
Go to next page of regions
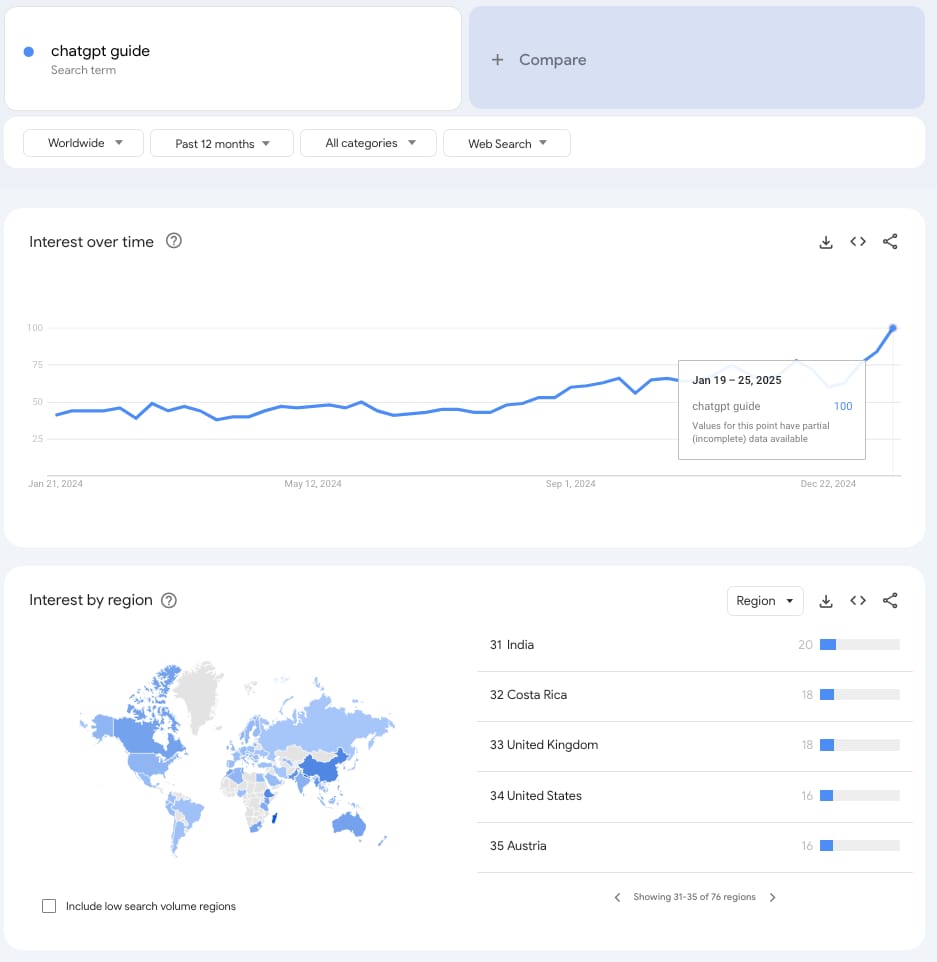pyautogui.click(x=773, y=897)
